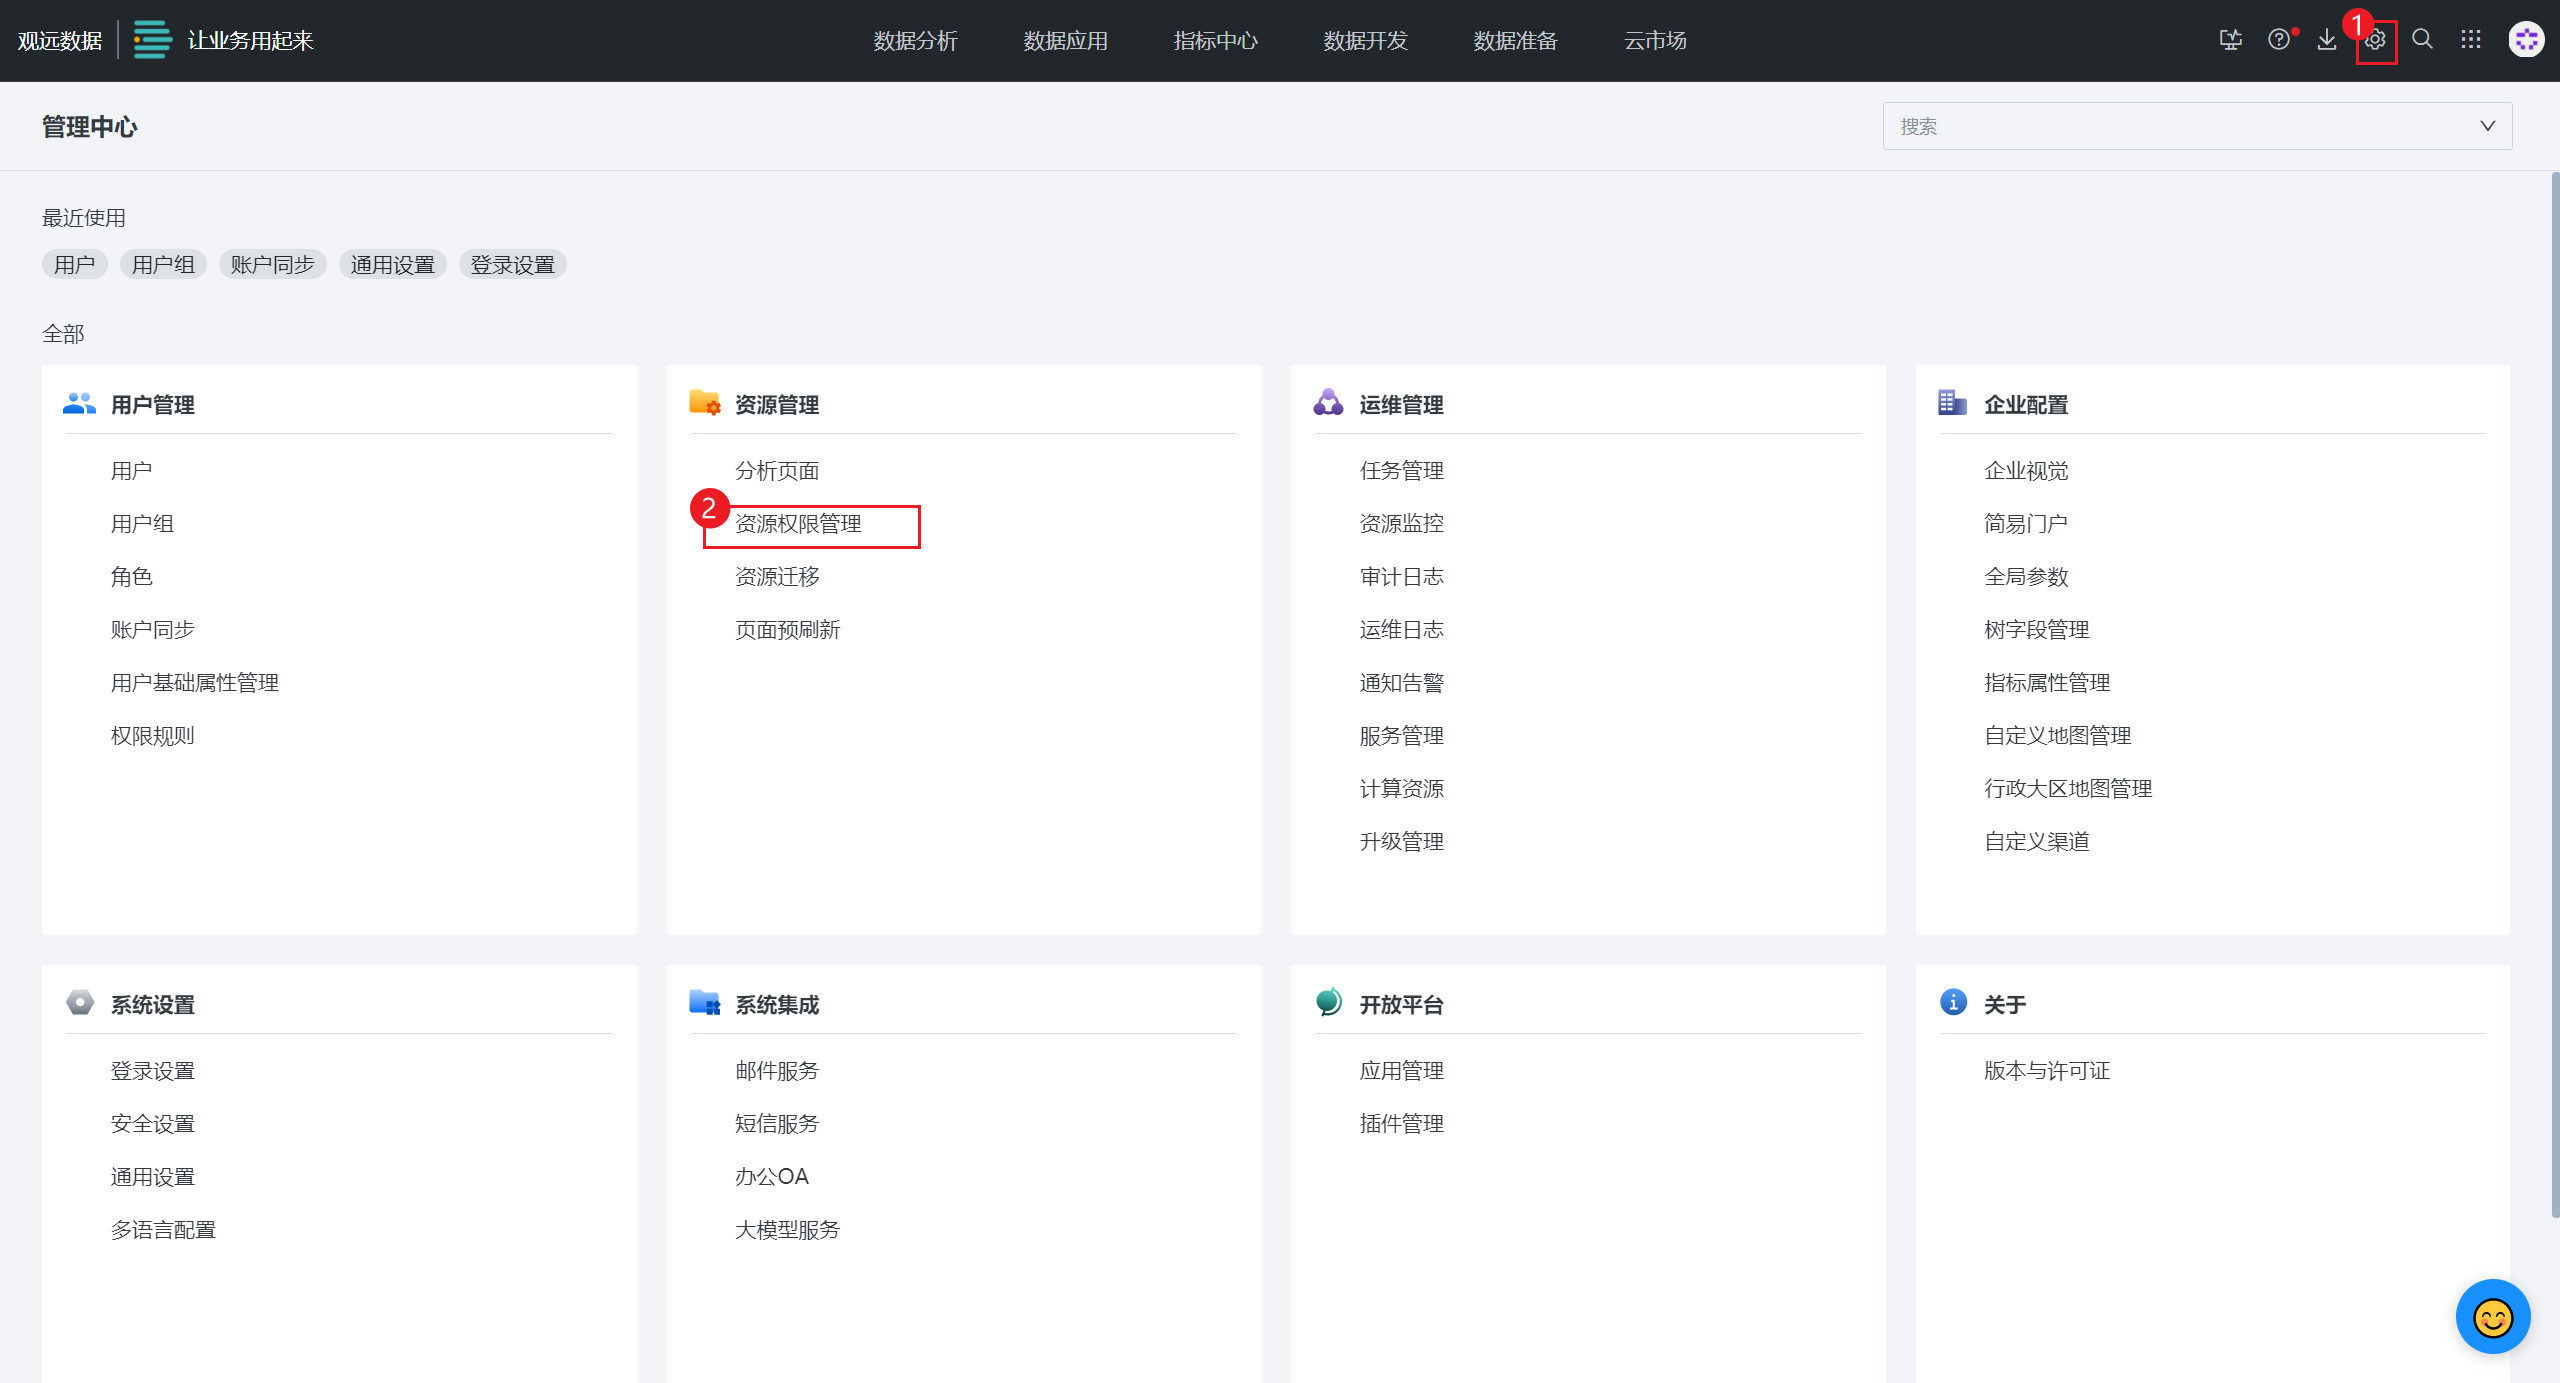This screenshot has width=2560, height=1383.
Task: Open the magnifier search icon in header
Action: pyautogui.click(x=2422, y=40)
